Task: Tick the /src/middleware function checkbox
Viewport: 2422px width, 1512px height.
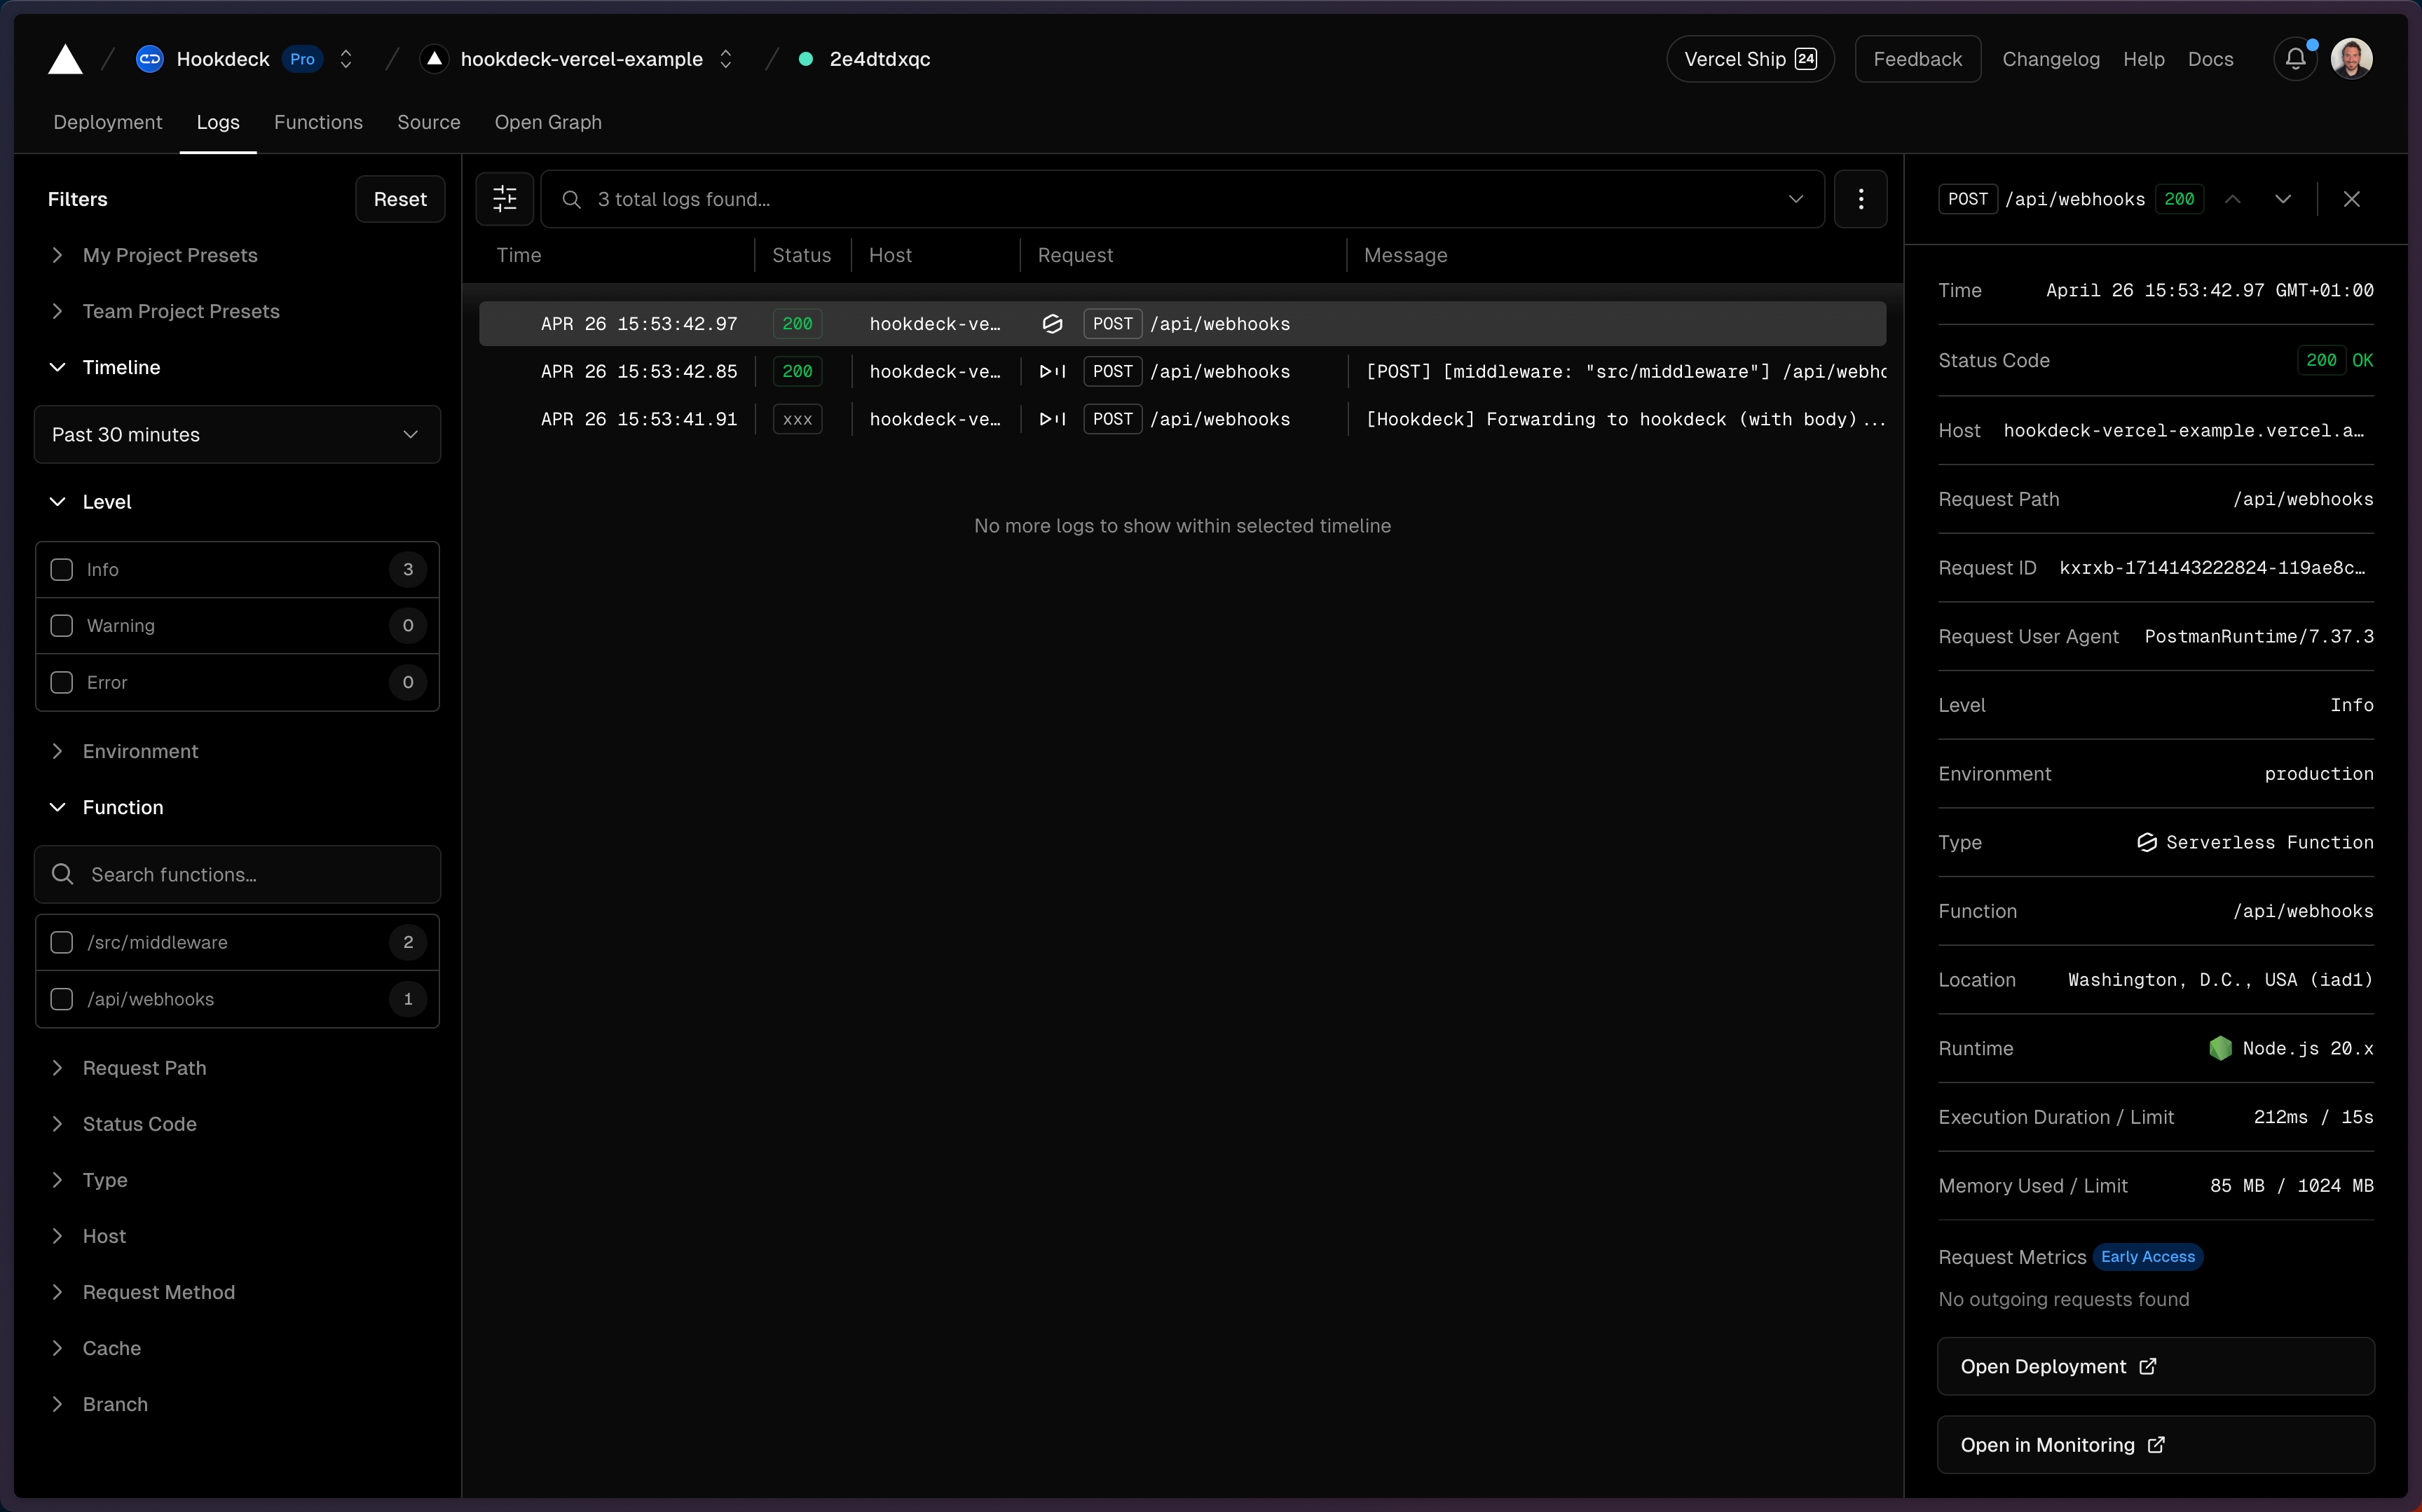Action: click(x=62, y=942)
